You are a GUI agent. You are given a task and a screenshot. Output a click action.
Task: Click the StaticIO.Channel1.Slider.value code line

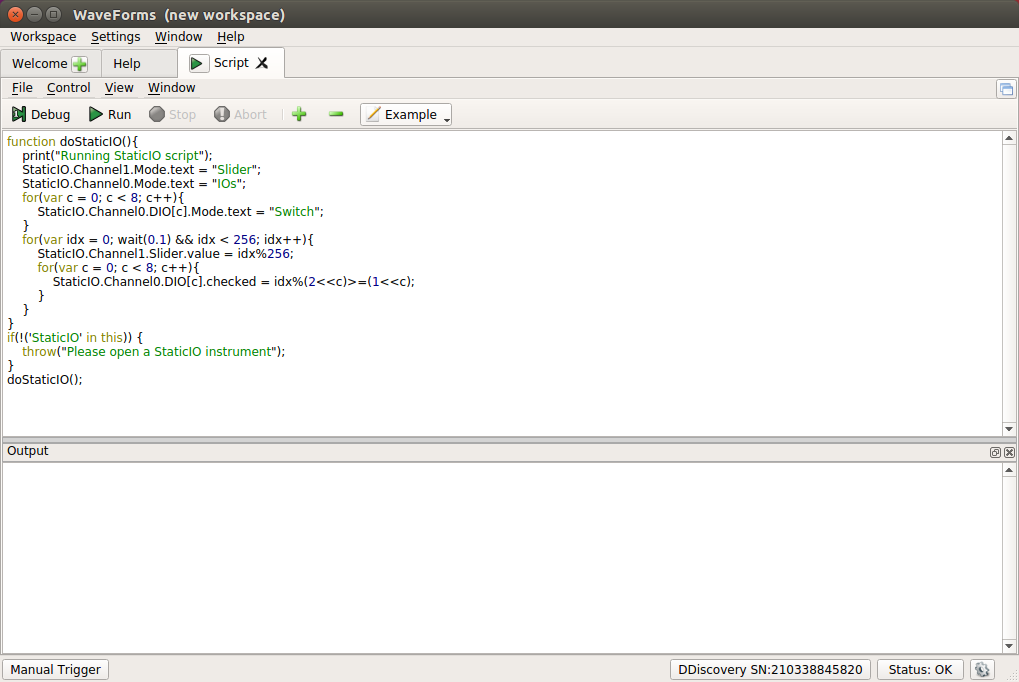[x=165, y=254]
